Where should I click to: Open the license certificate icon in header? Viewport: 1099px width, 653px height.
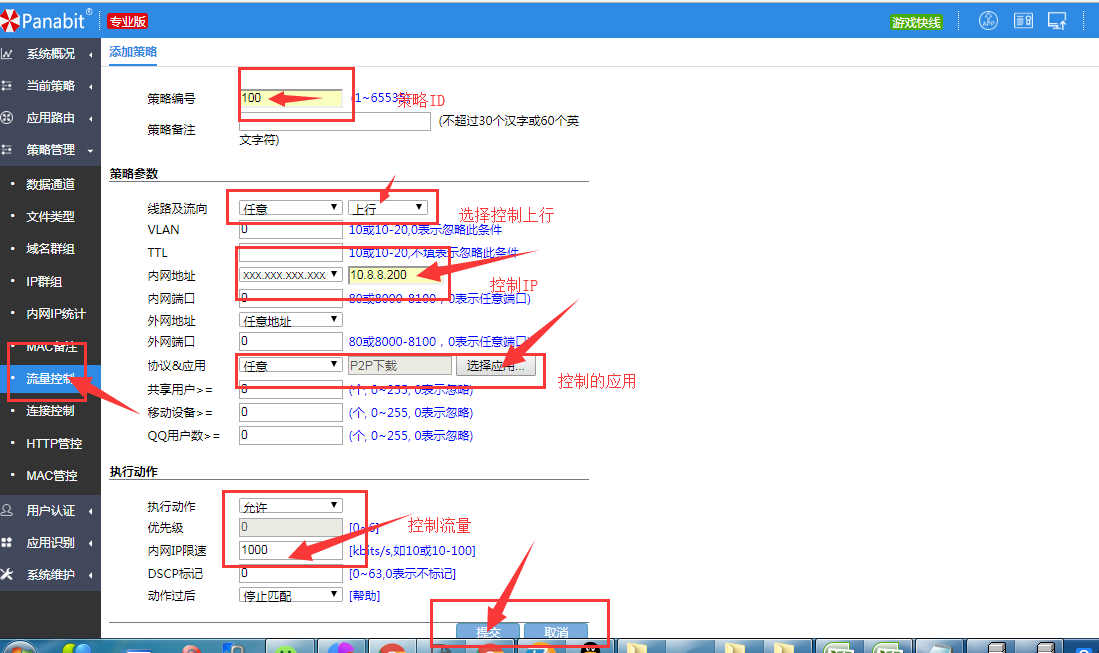1023,21
